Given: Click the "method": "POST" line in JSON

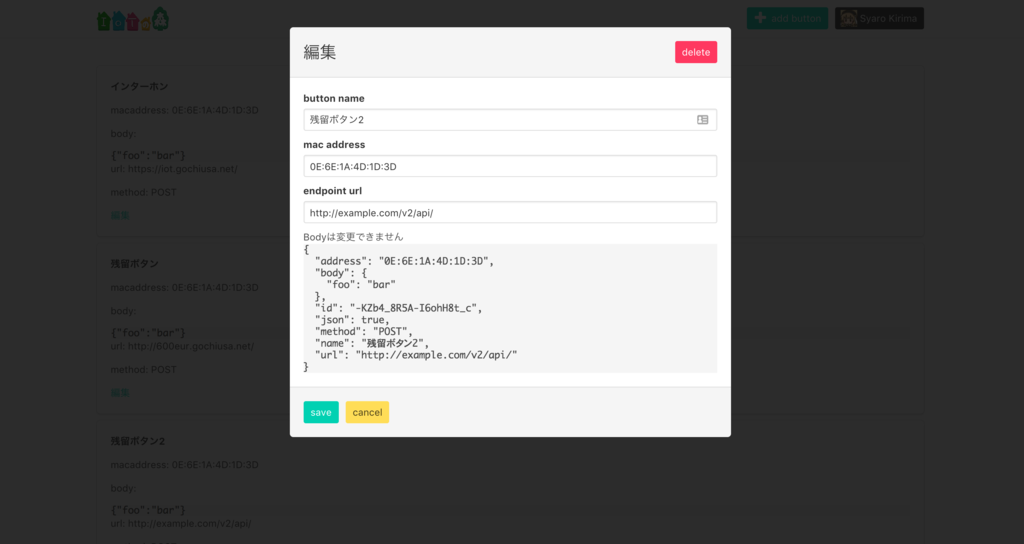Looking at the screenshot, I should tap(364, 331).
